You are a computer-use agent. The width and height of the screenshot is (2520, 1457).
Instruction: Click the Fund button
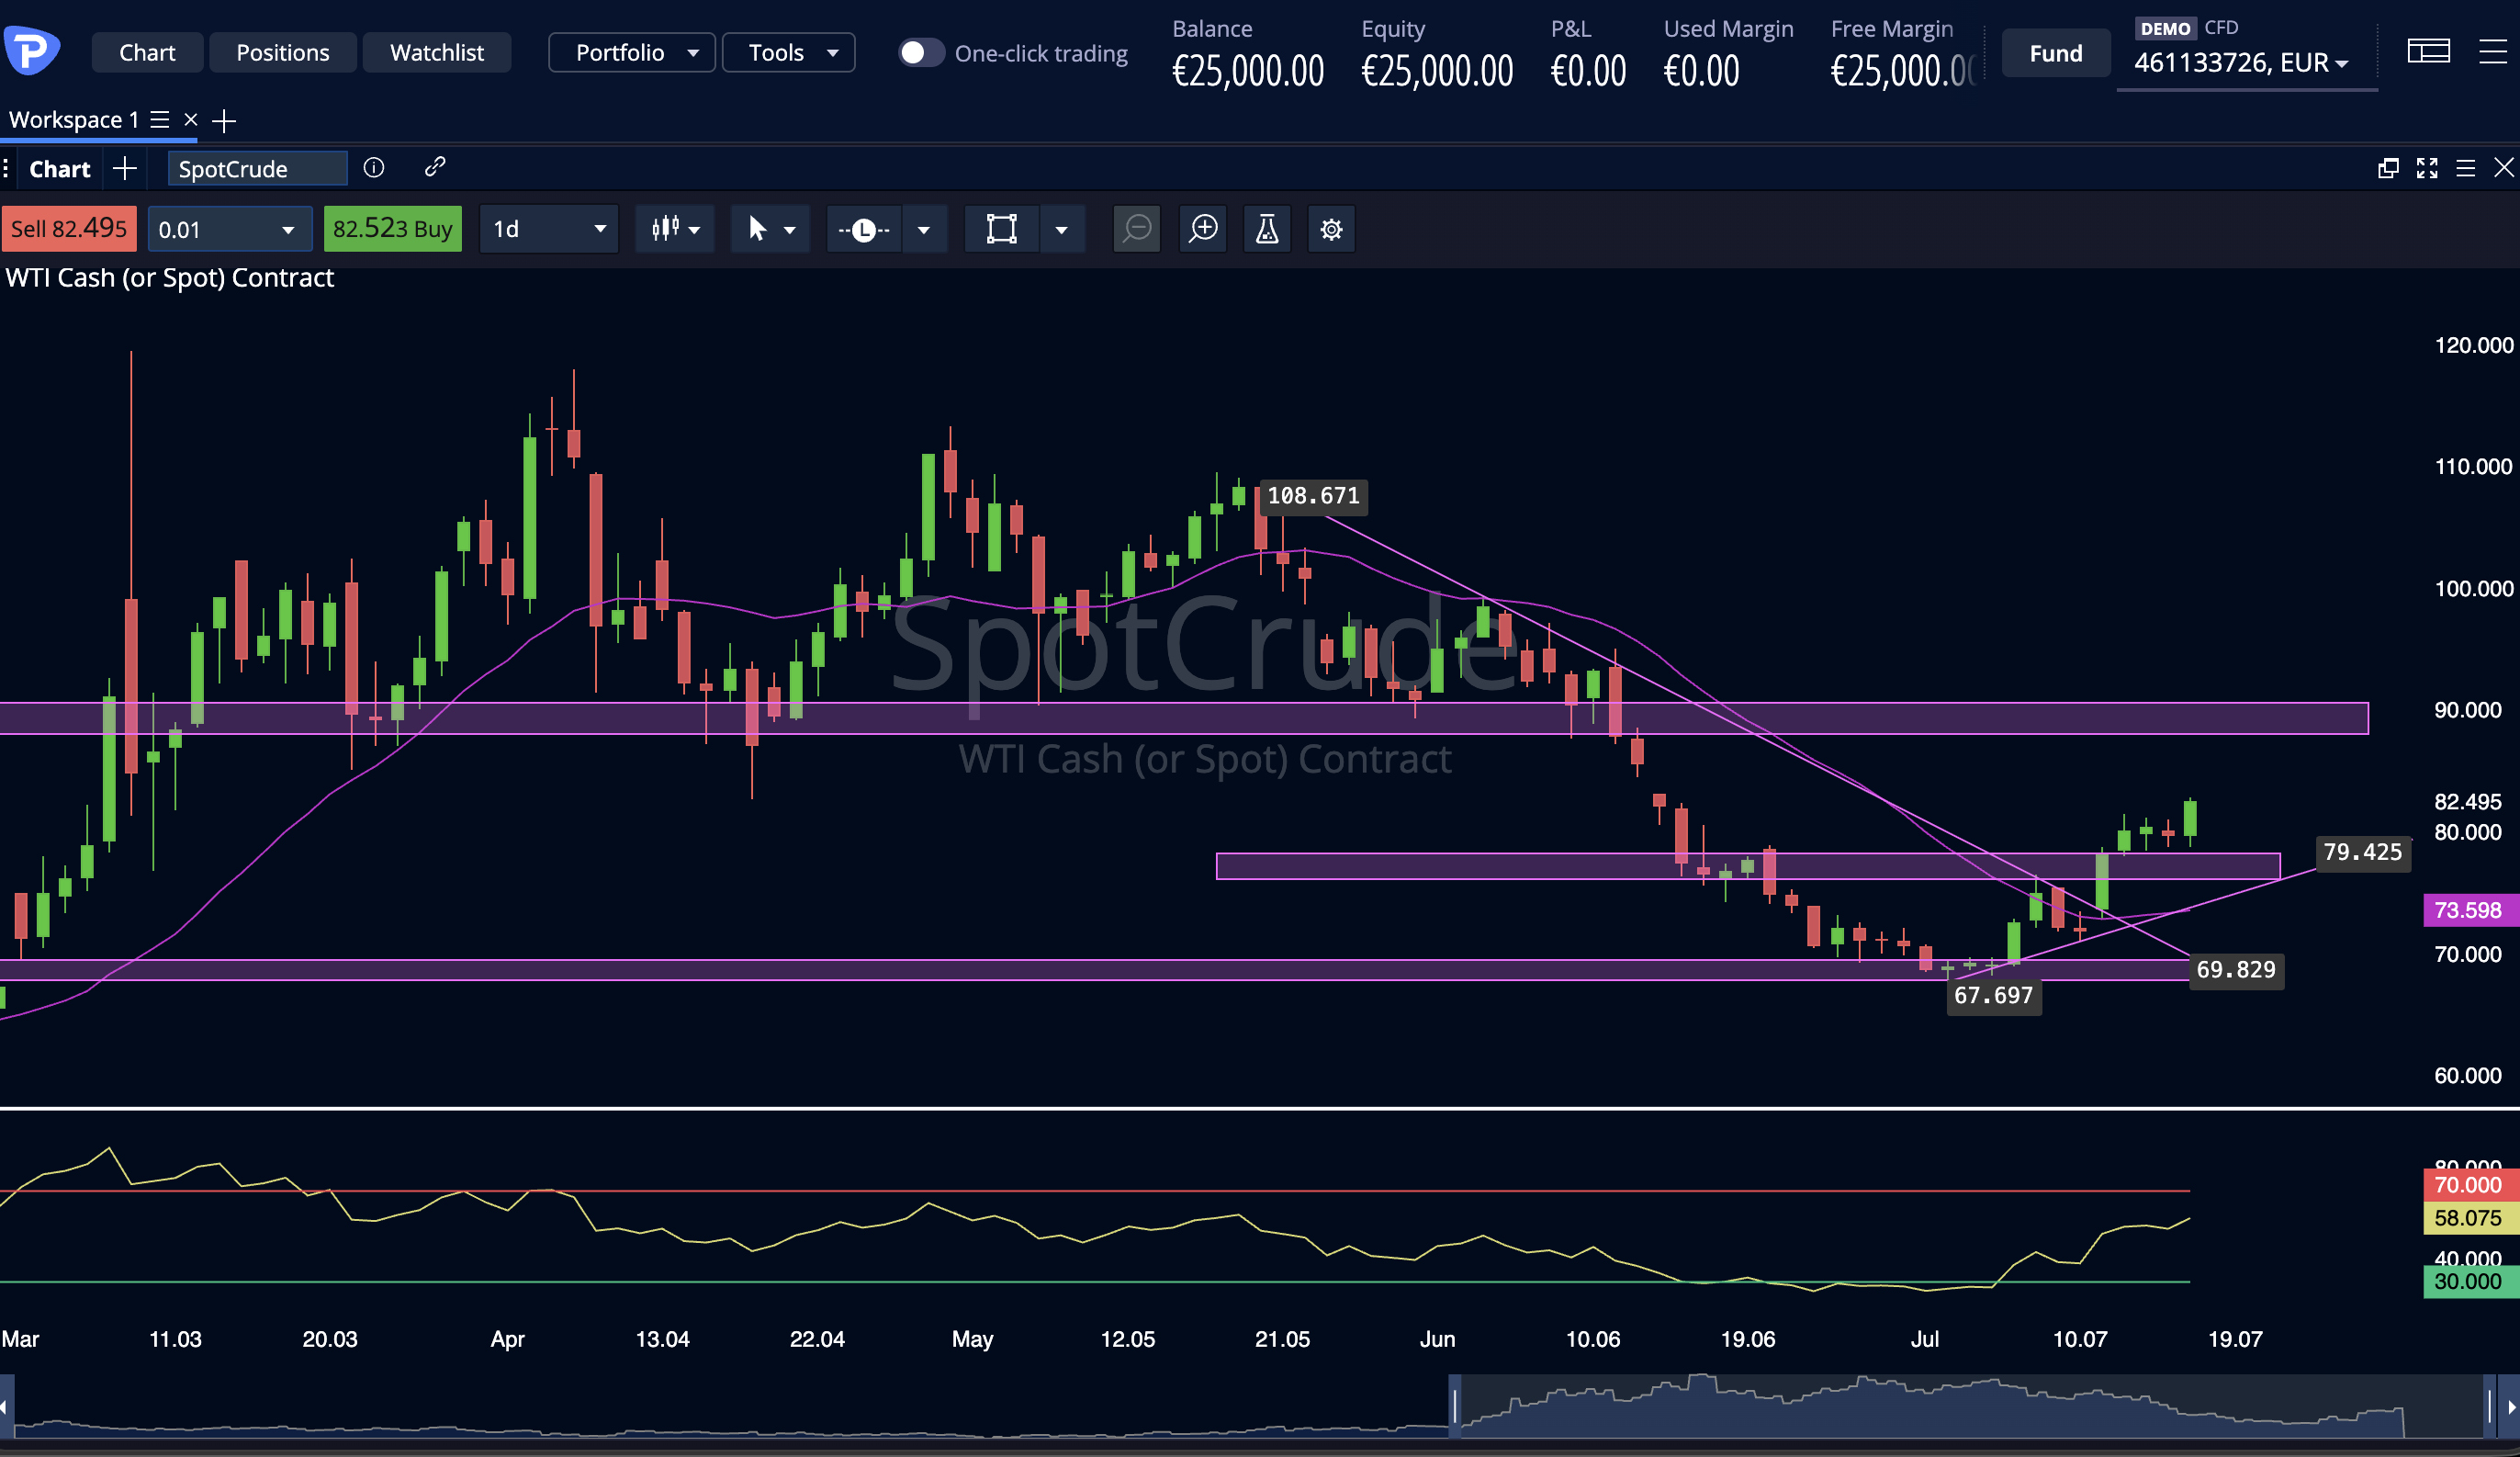coord(2056,53)
